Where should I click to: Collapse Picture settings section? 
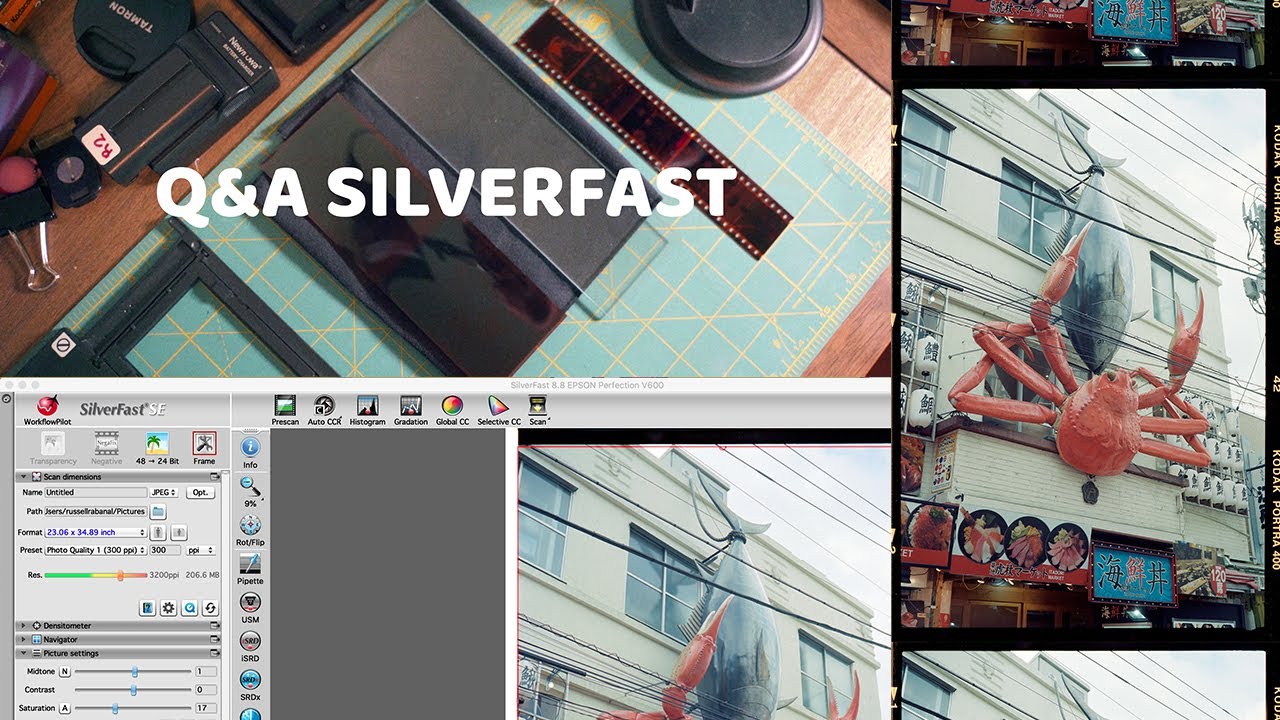pyautogui.click(x=24, y=653)
